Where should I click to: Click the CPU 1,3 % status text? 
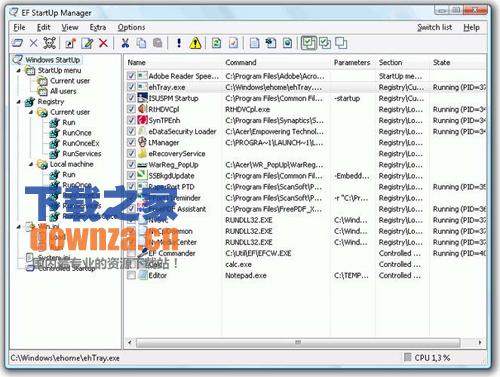(432, 358)
